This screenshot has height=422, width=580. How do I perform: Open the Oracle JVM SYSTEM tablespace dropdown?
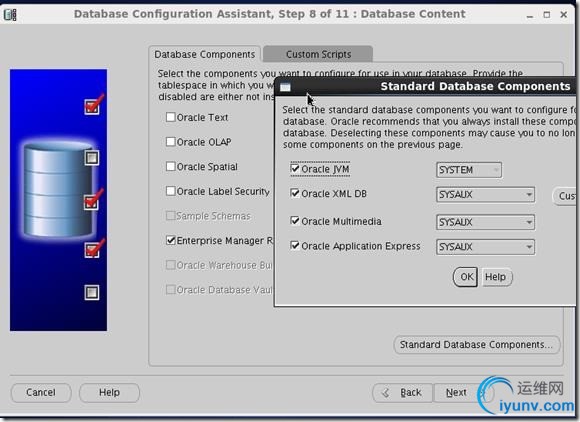coord(469,170)
